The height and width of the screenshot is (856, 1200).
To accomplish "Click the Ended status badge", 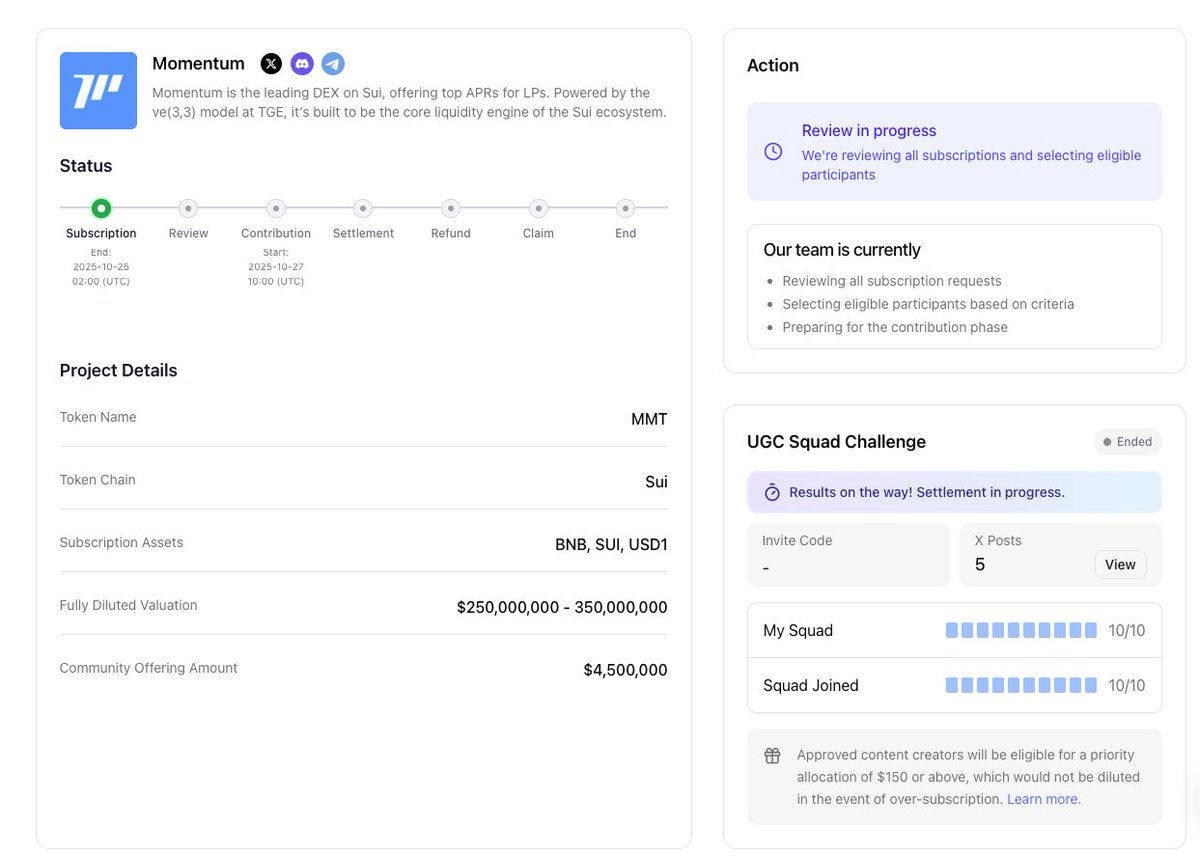I will (1127, 442).
